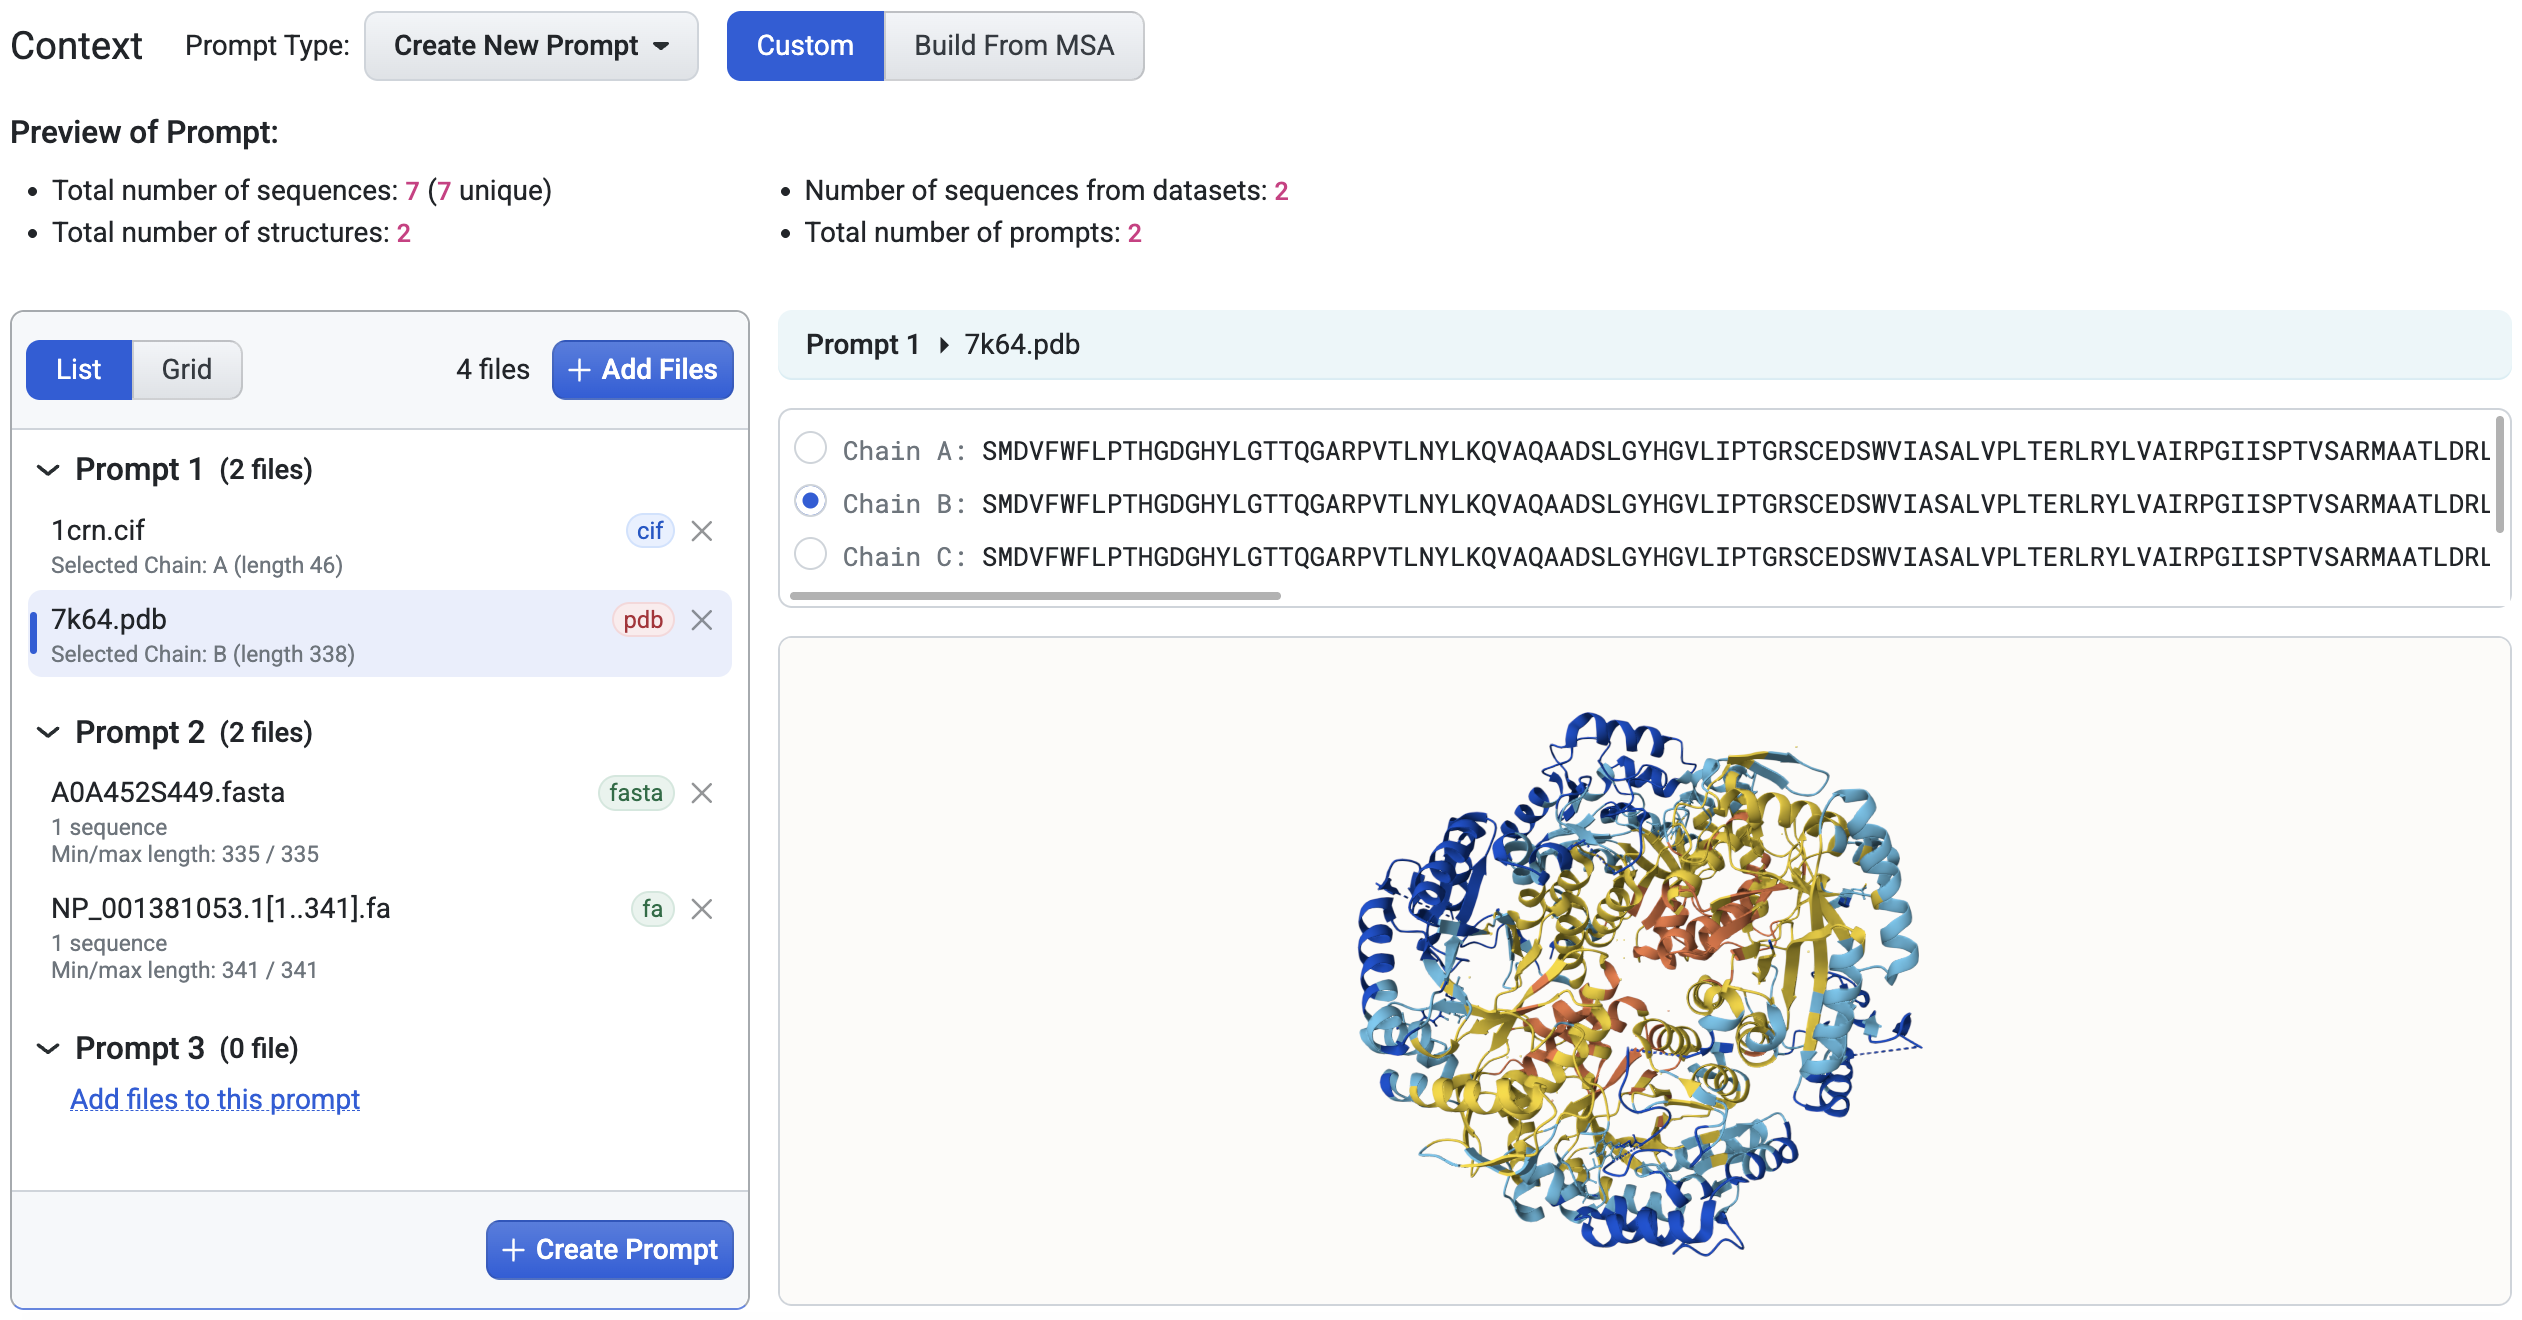Click the horizontal sequence scrollbar

pos(1035,596)
